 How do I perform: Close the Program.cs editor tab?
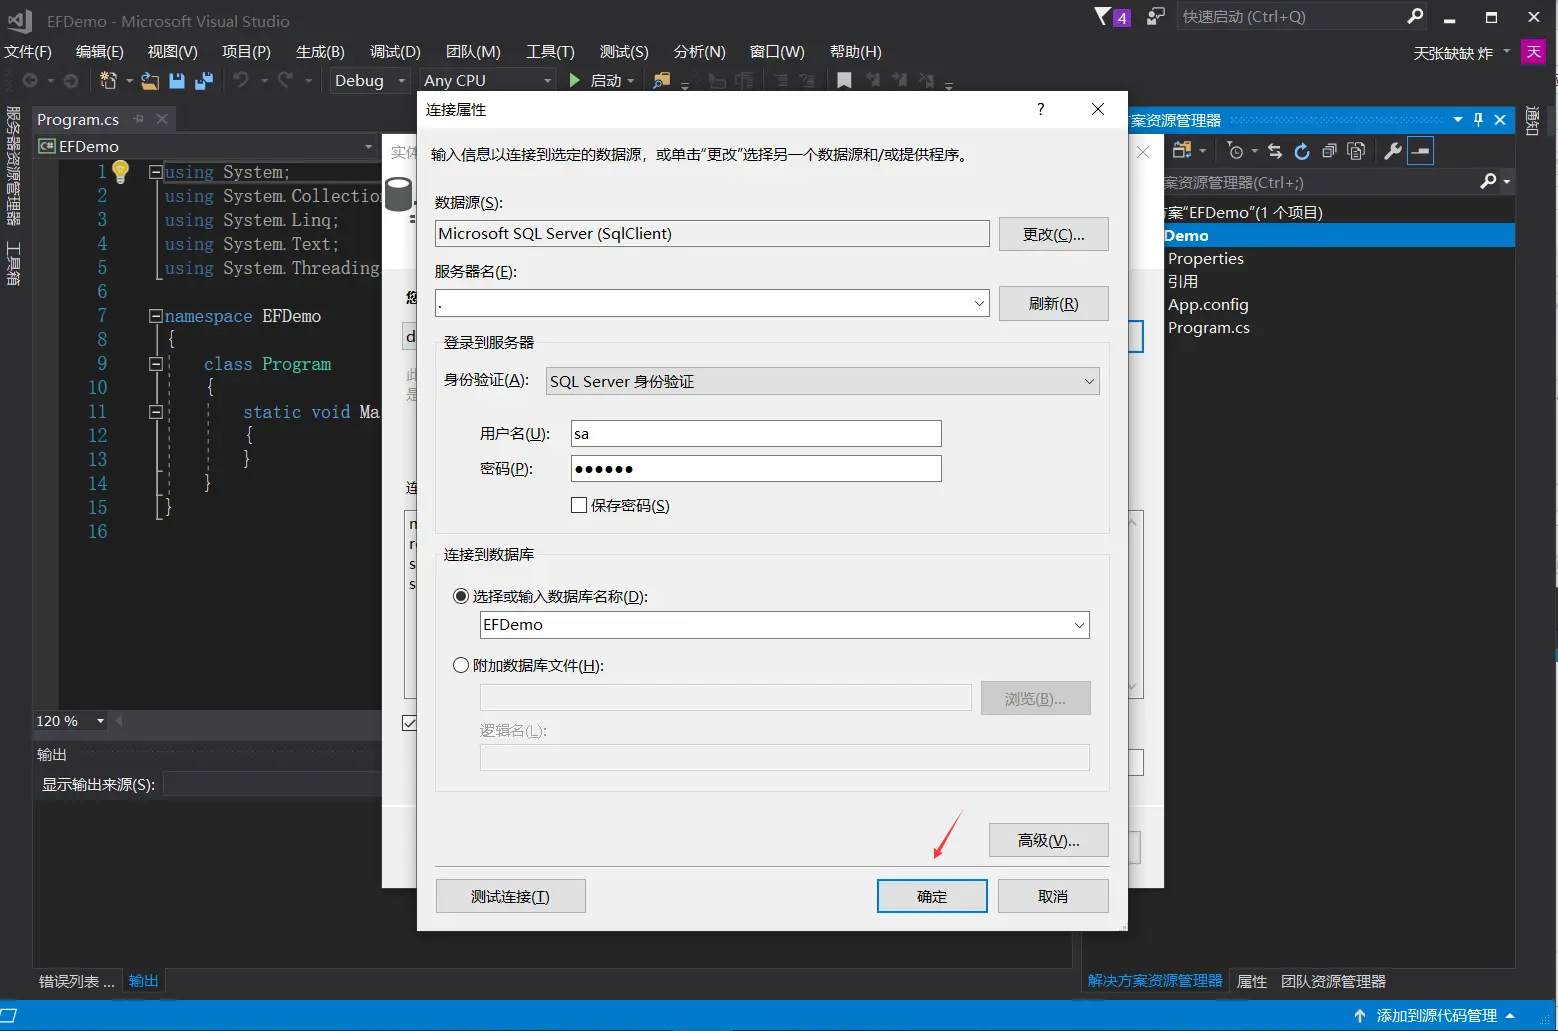162,119
